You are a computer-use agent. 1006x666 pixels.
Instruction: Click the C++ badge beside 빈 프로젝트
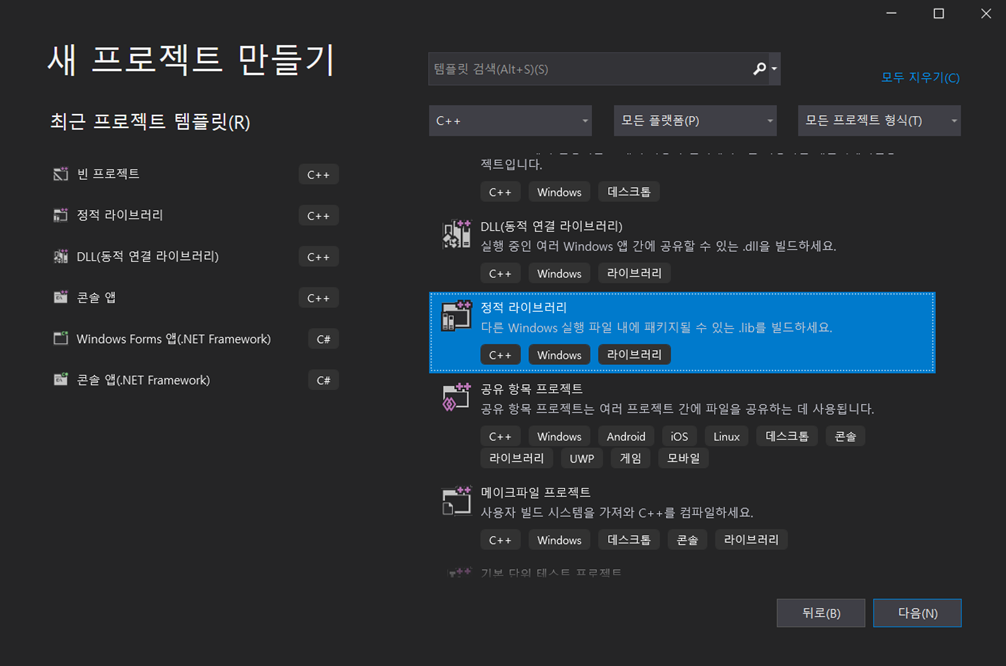coord(318,175)
